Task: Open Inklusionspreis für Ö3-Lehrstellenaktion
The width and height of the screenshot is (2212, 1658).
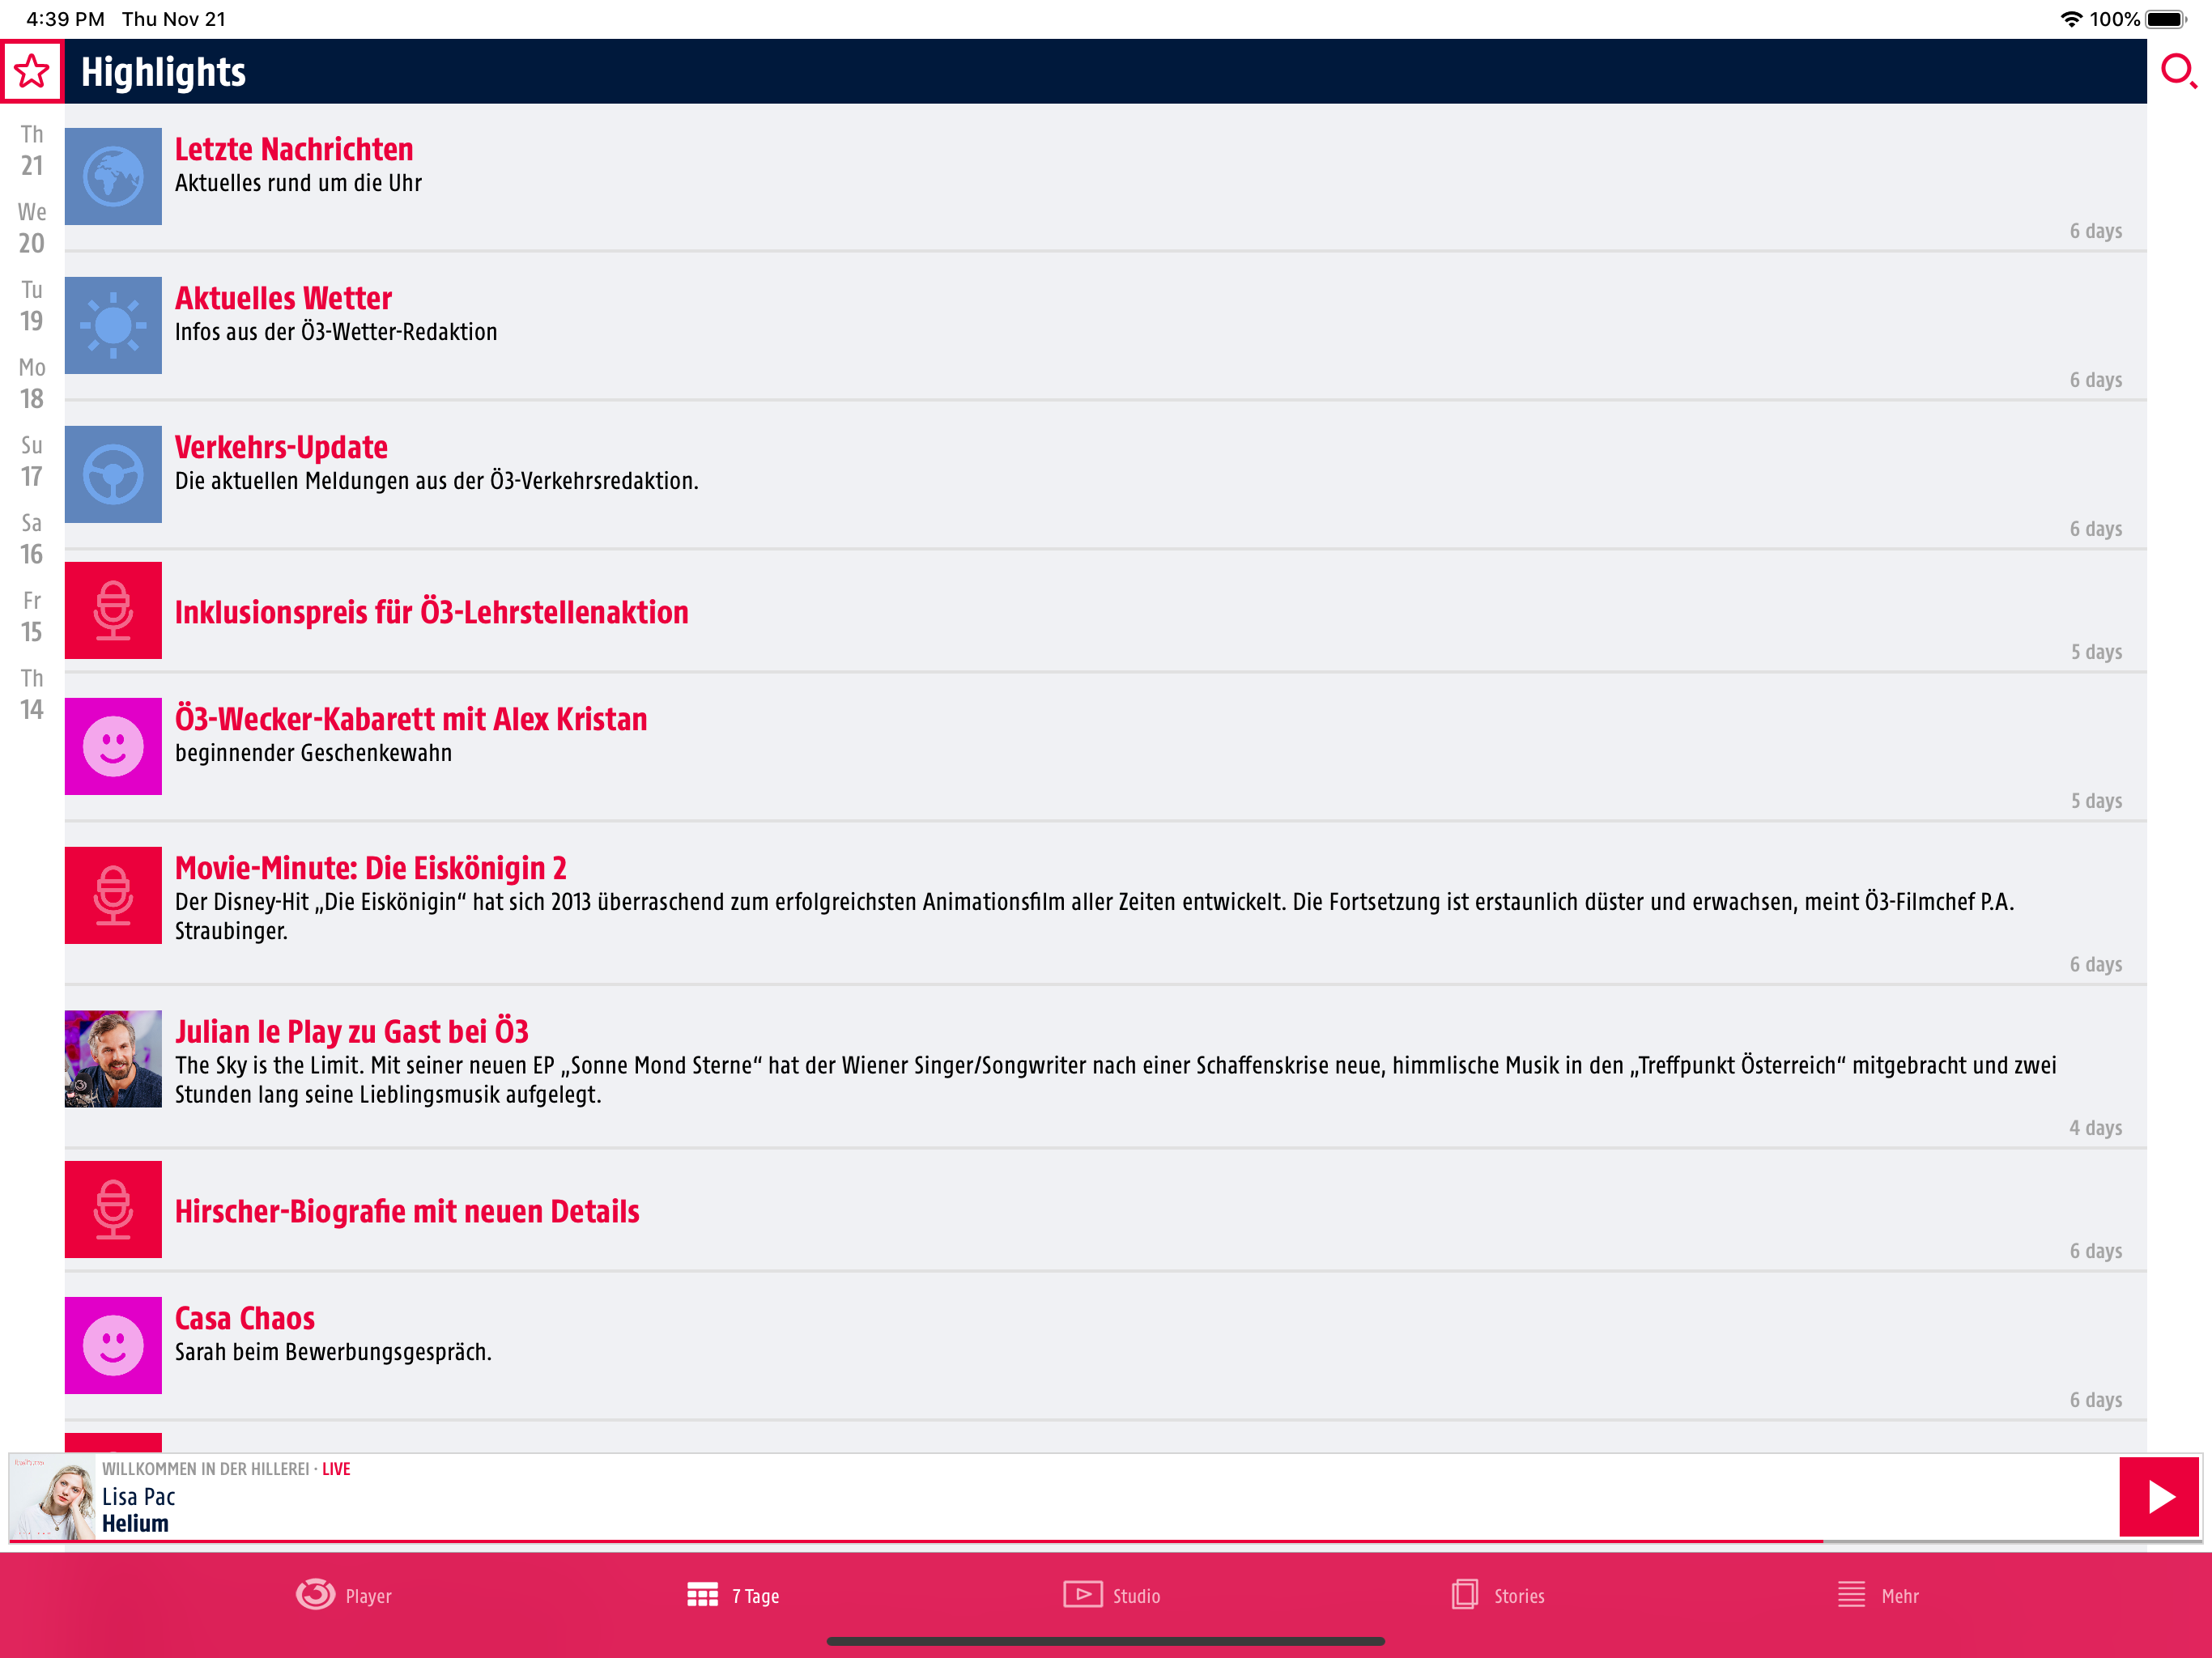Action: click(x=431, y=612)
